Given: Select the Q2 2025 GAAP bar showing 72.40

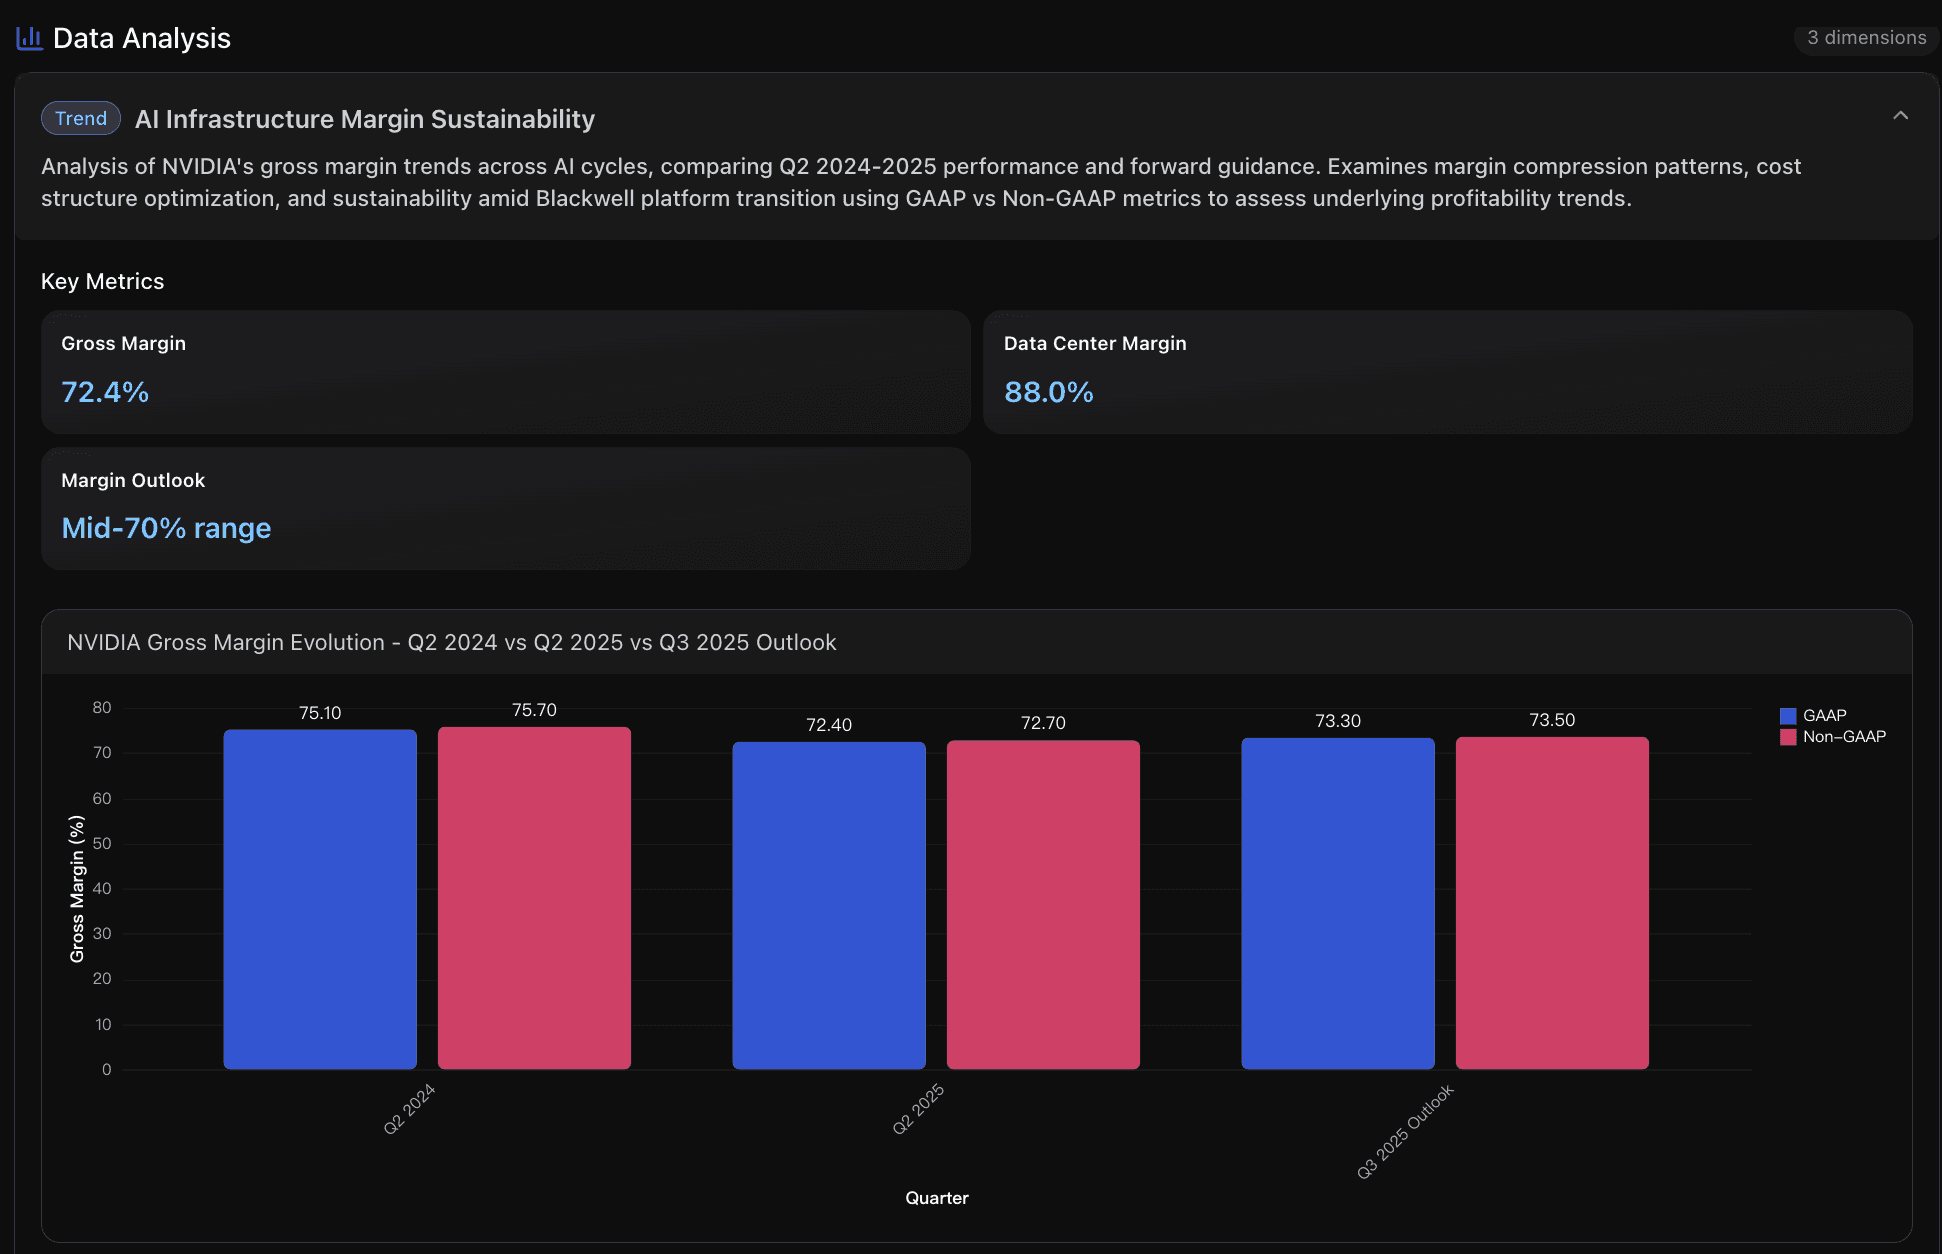Looking at the screenshot, I should tap(829, 900).
